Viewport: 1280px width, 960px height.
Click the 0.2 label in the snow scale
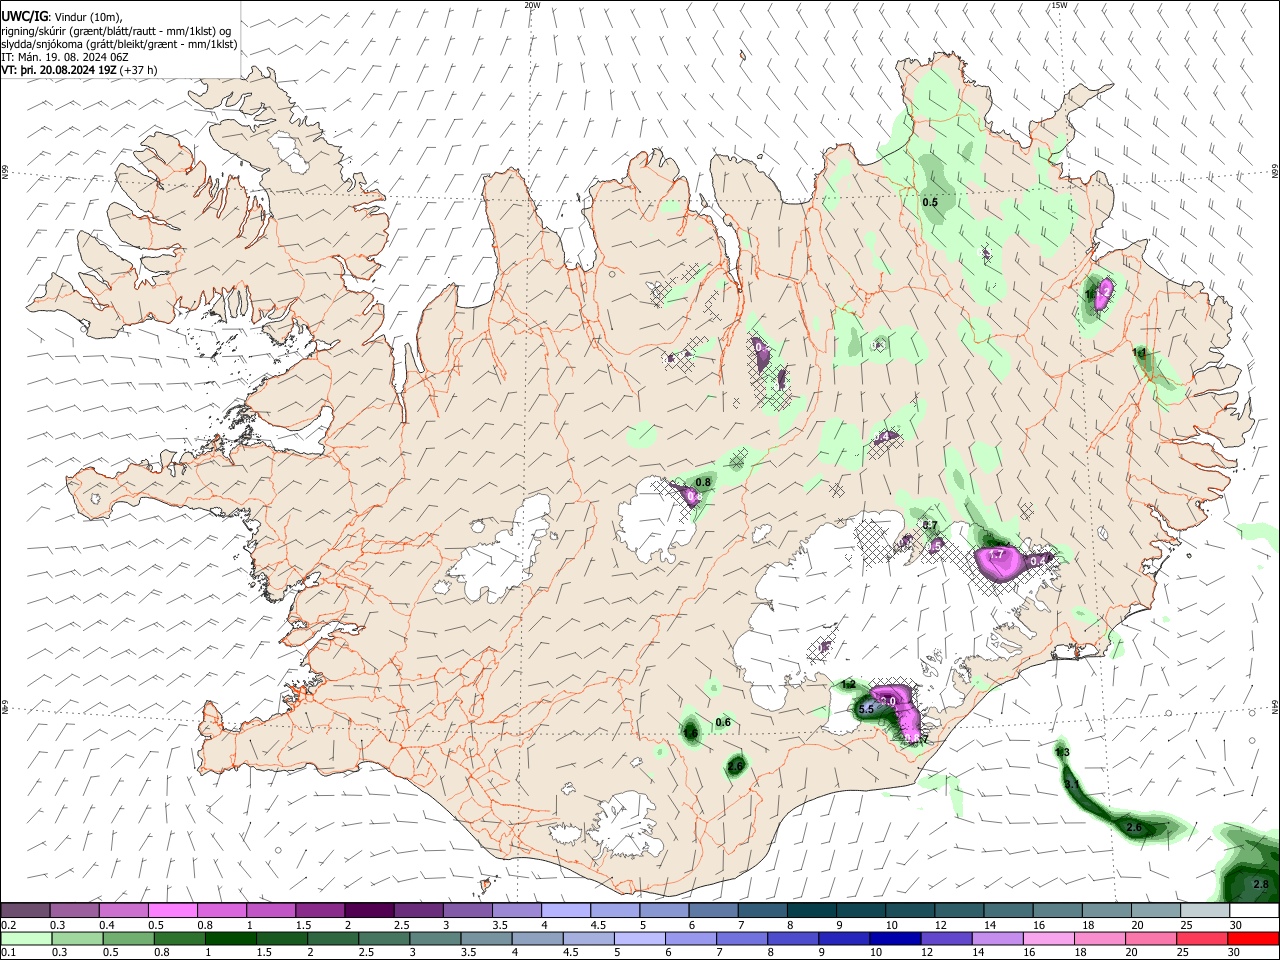pyautogui.click(x=8, y=925)
